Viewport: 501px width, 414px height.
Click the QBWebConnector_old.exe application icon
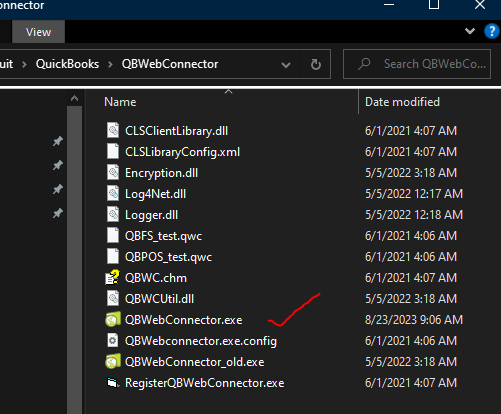point(113,361)
